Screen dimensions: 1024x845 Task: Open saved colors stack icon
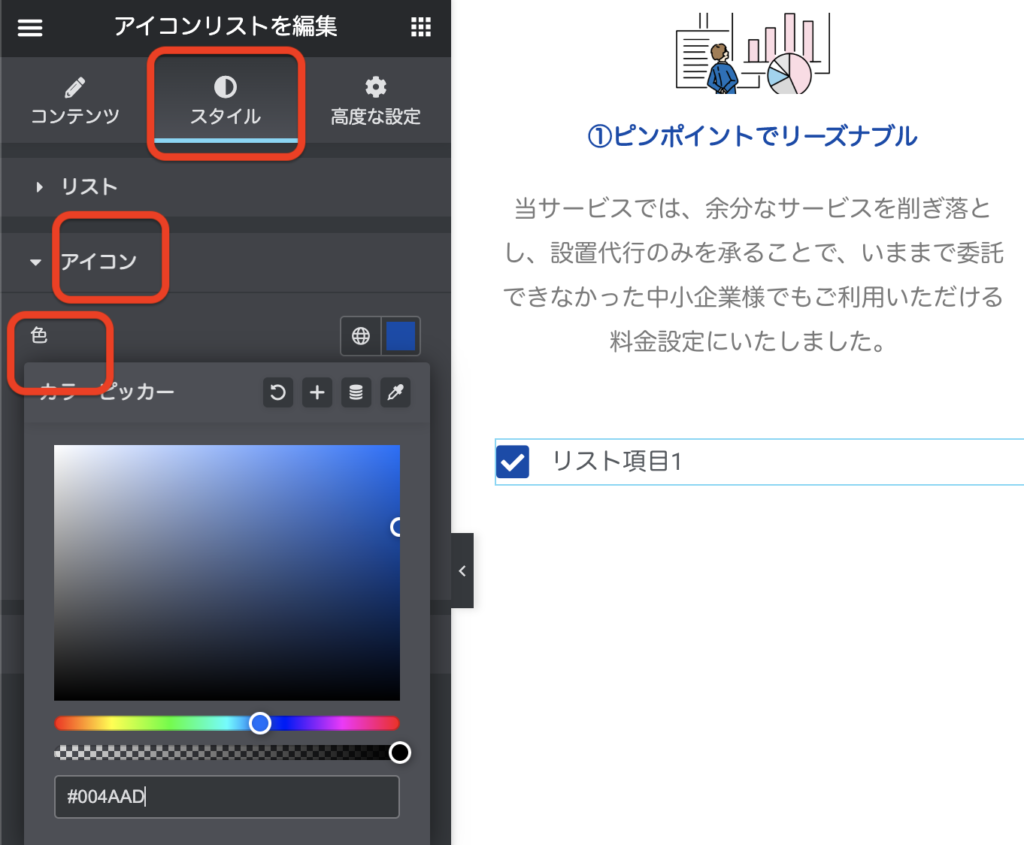(356, 392)
